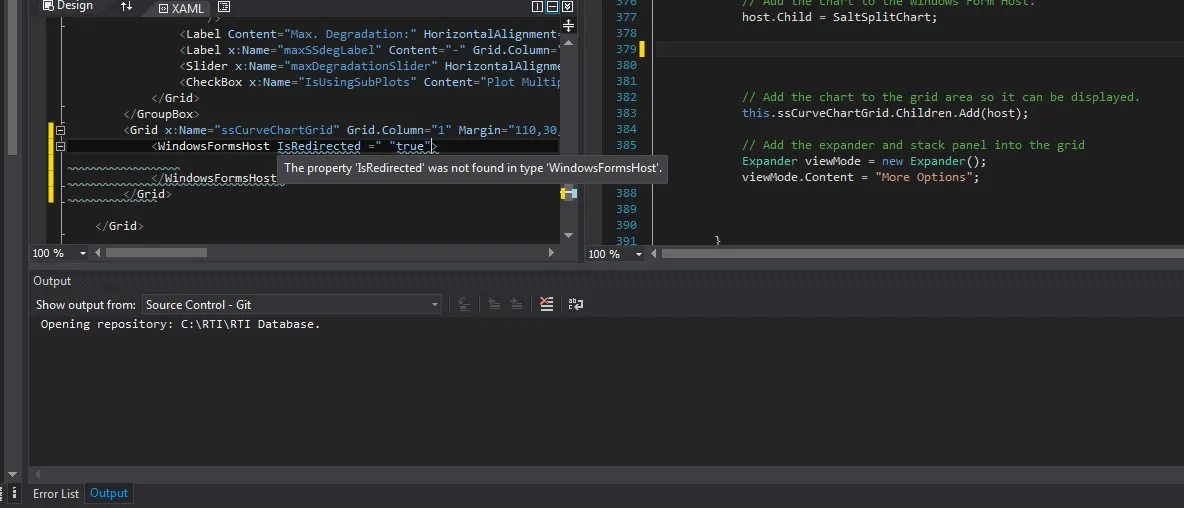
Task: Toggle word wrap in Output window
Action: (575, 304)
